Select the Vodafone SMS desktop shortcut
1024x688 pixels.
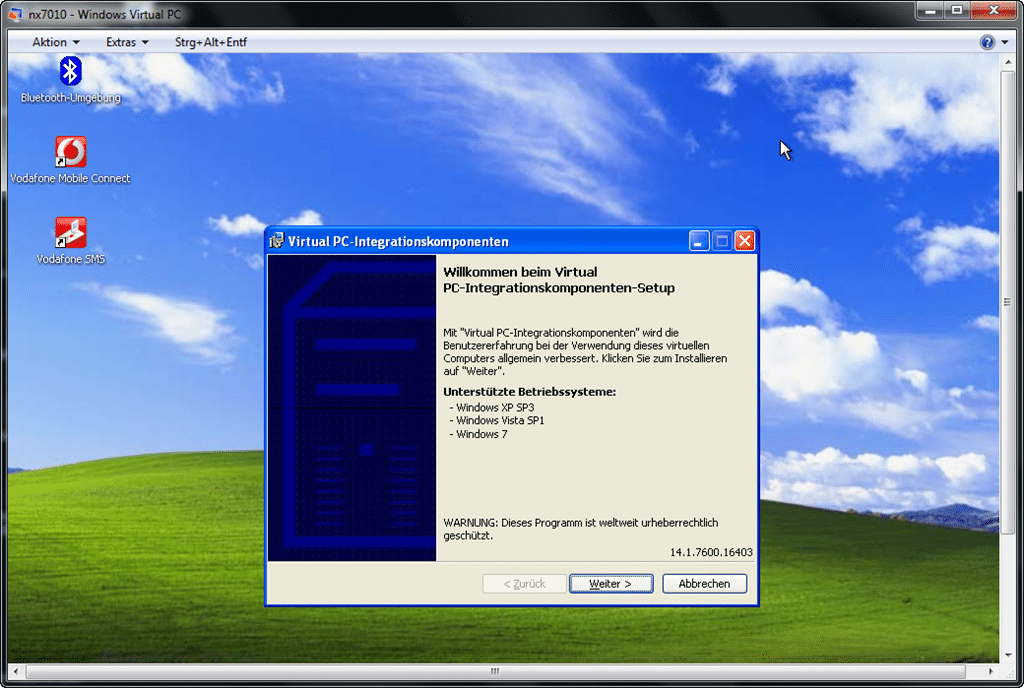pos(70,233)
